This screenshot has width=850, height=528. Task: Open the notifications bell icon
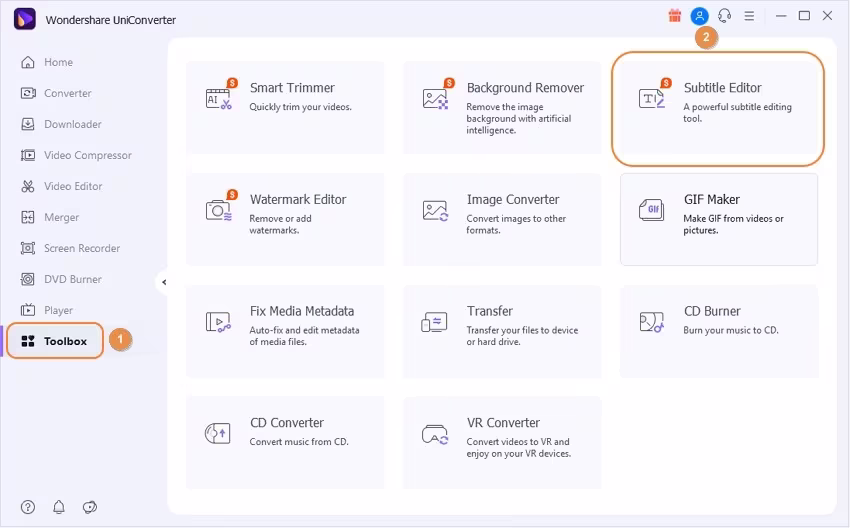click(x=59, y=506)
